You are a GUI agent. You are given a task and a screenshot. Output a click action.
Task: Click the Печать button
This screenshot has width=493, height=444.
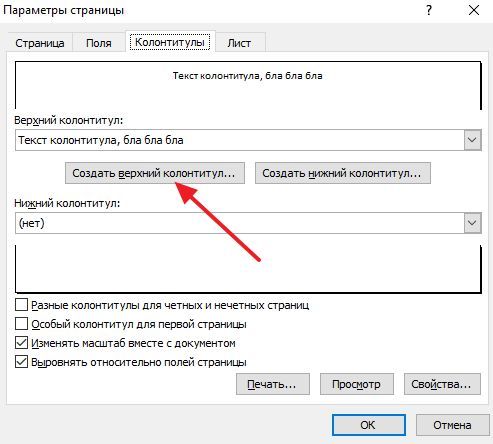click(273, 384)
